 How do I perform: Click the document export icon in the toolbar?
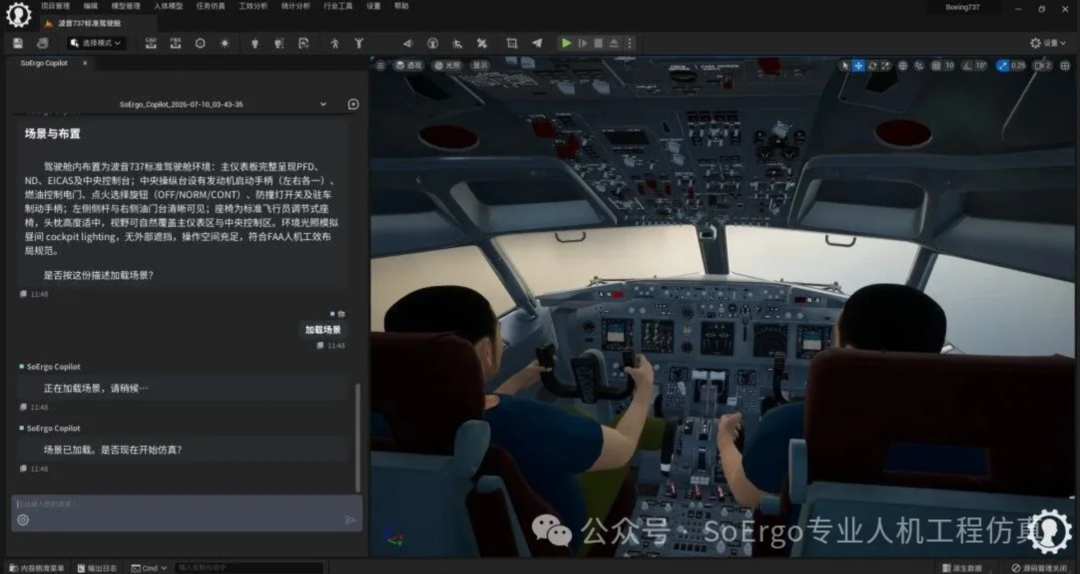[x=304, y=43]
